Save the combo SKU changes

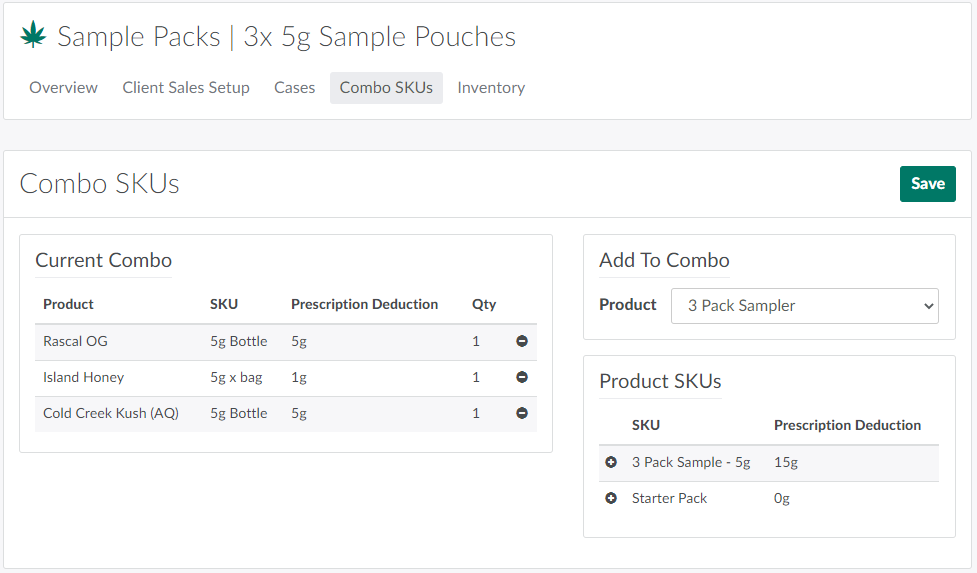click(927, 184)
